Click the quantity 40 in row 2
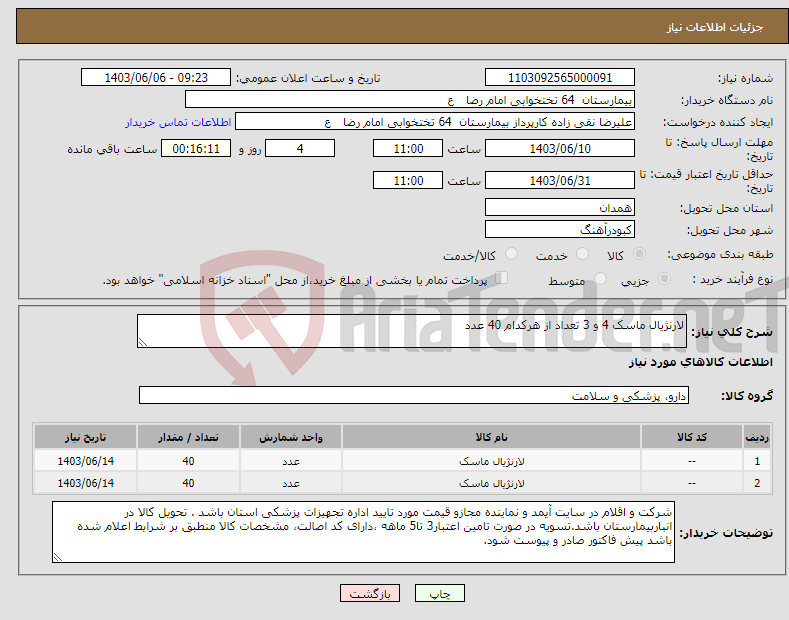 tap(188, 483)
